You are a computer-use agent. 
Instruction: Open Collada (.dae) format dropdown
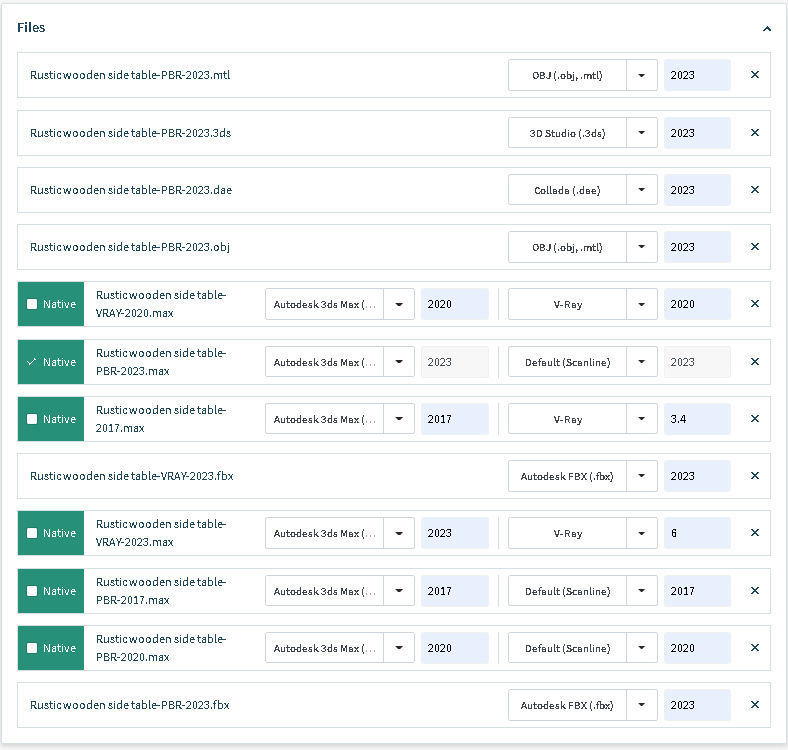pyautogui.click(x=642, y=190)
